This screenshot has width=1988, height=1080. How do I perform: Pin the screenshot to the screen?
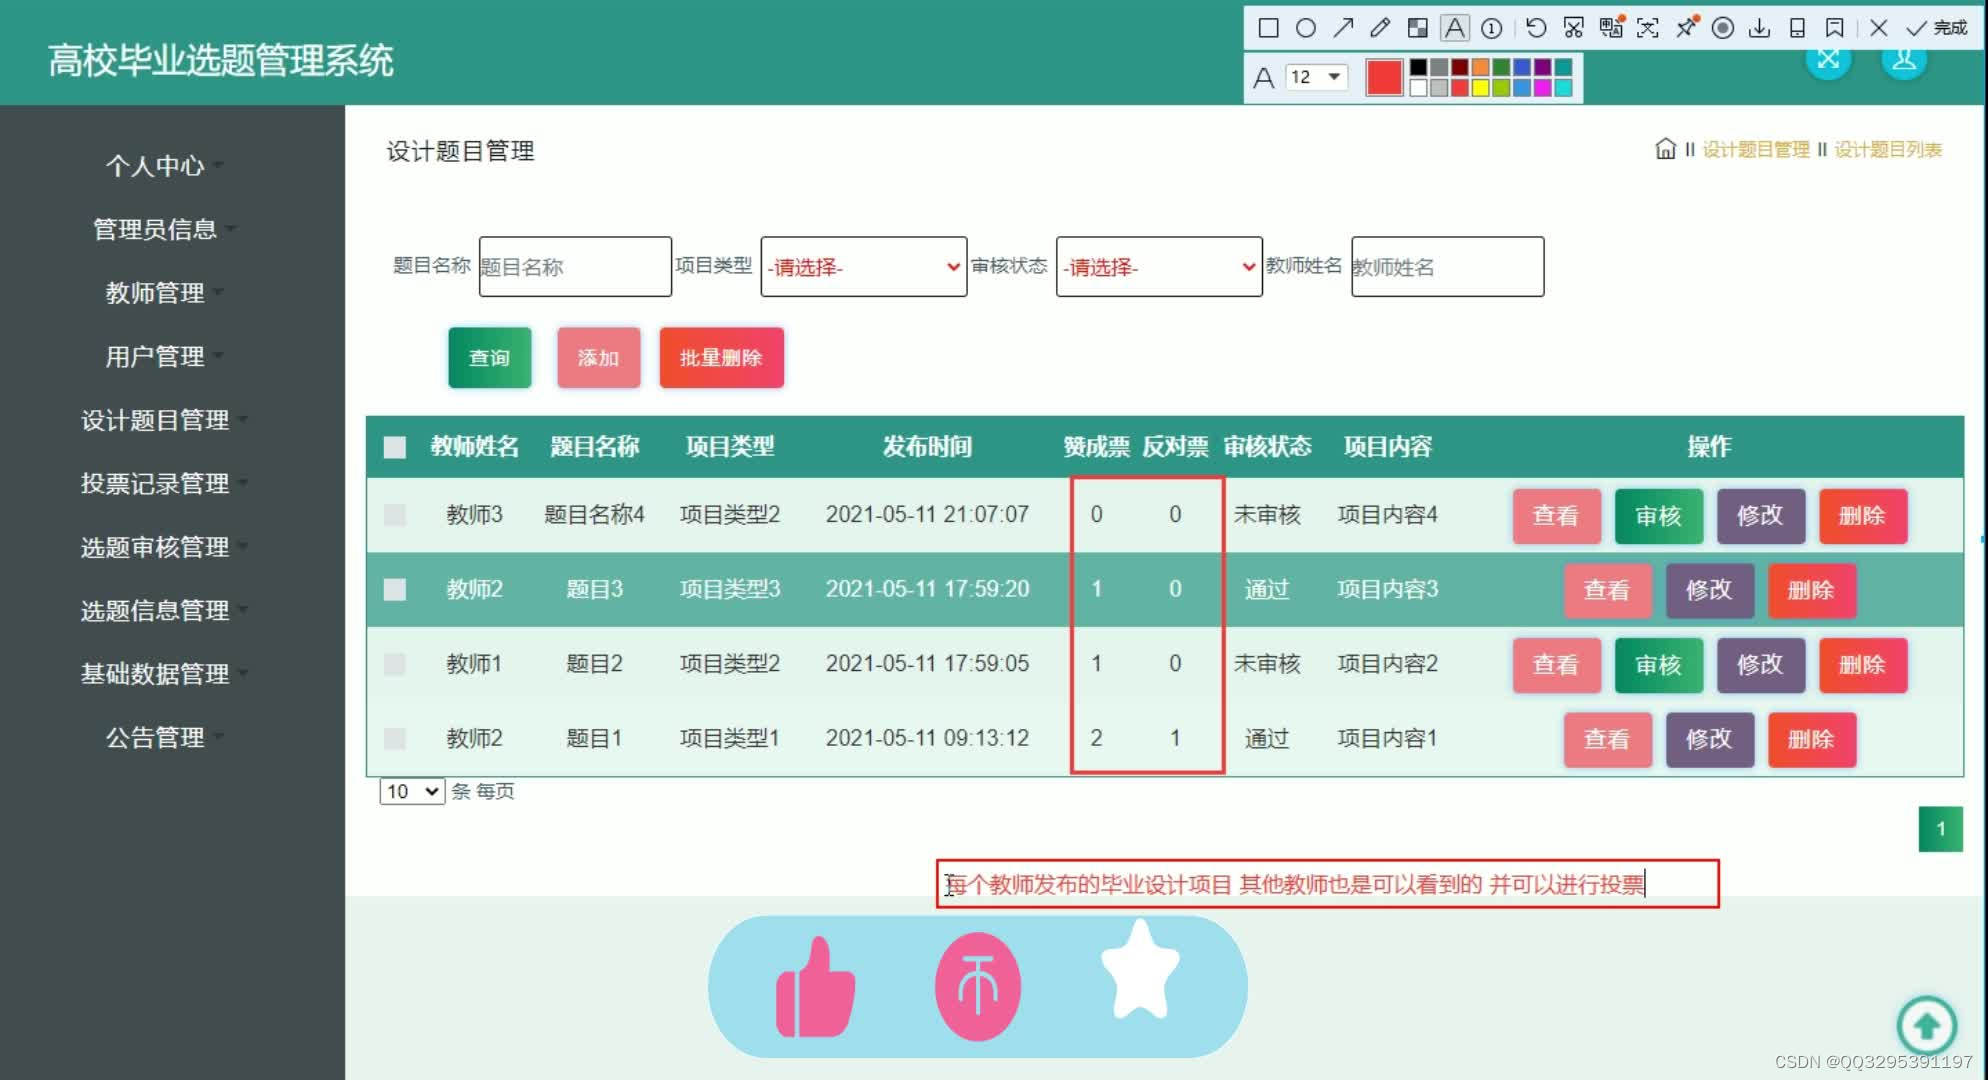click(1686, 27)
